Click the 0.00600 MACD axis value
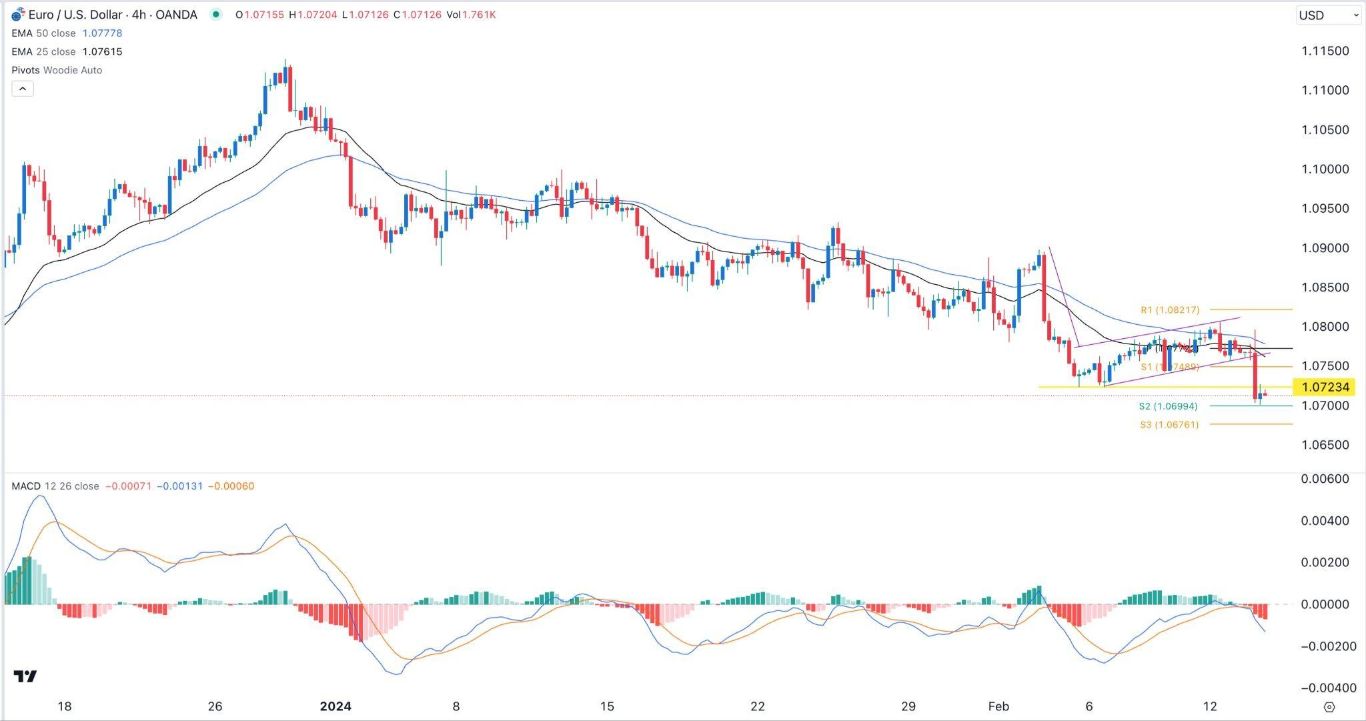1366x721 pixels. pos(1327,479)
